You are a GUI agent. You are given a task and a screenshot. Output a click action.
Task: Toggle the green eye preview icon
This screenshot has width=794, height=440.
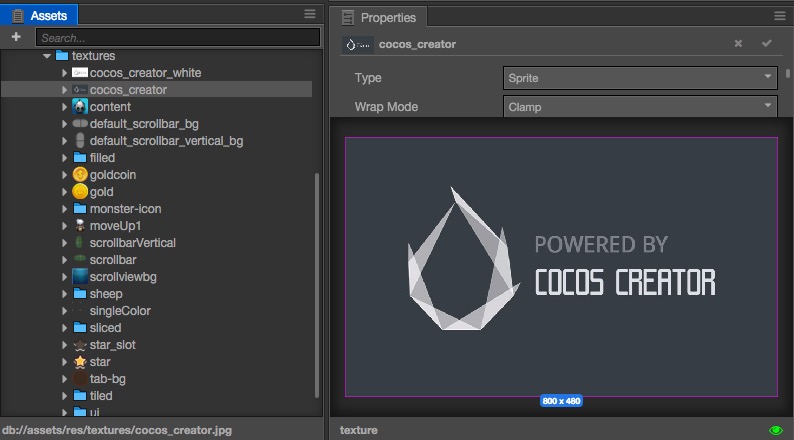click(775, 430)
